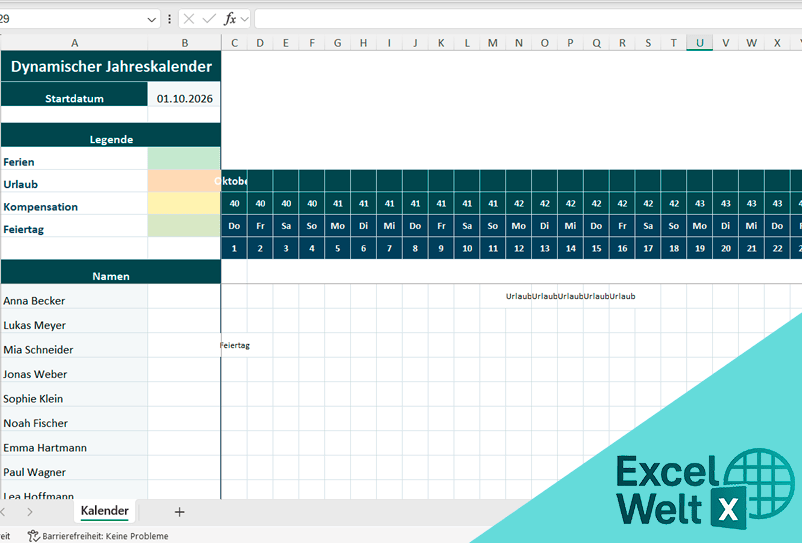This screenshot has width=802, height=543.
Task: Click the next-sheet navigation arrow
Action: point(30,512)
